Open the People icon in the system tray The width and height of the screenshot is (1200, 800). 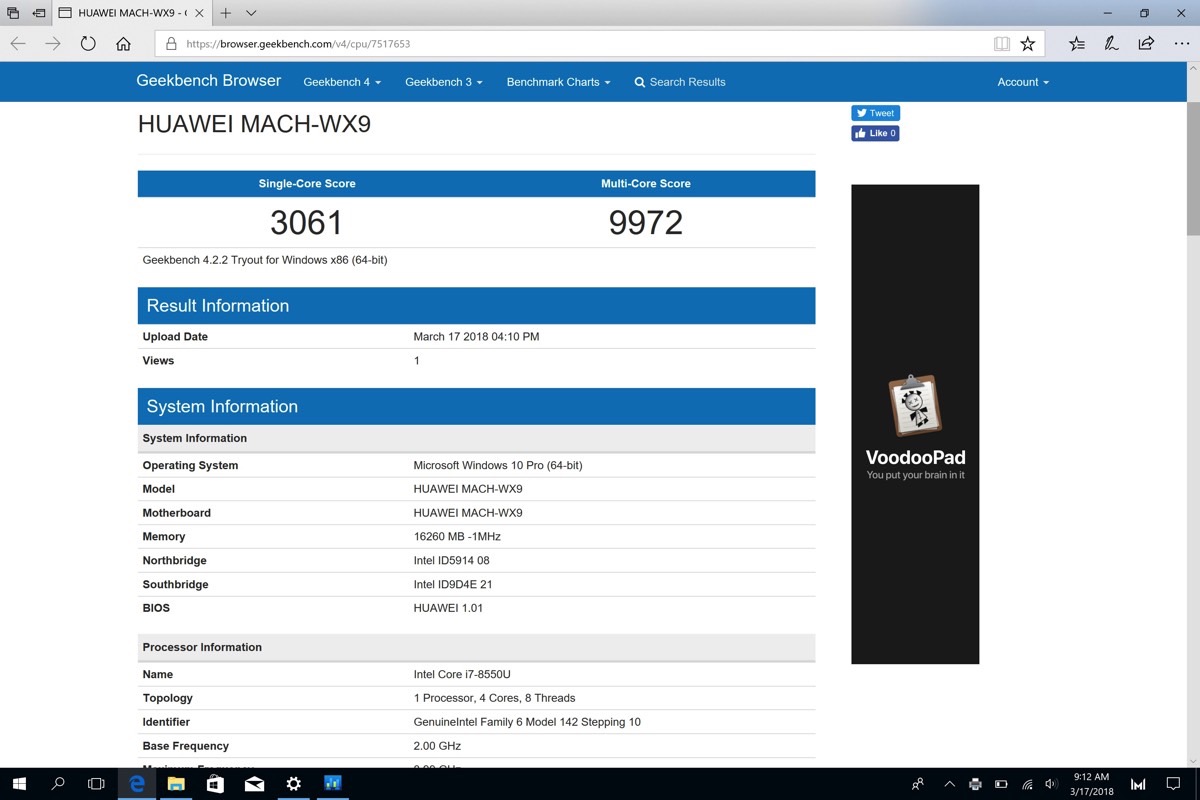click(918, 785)
